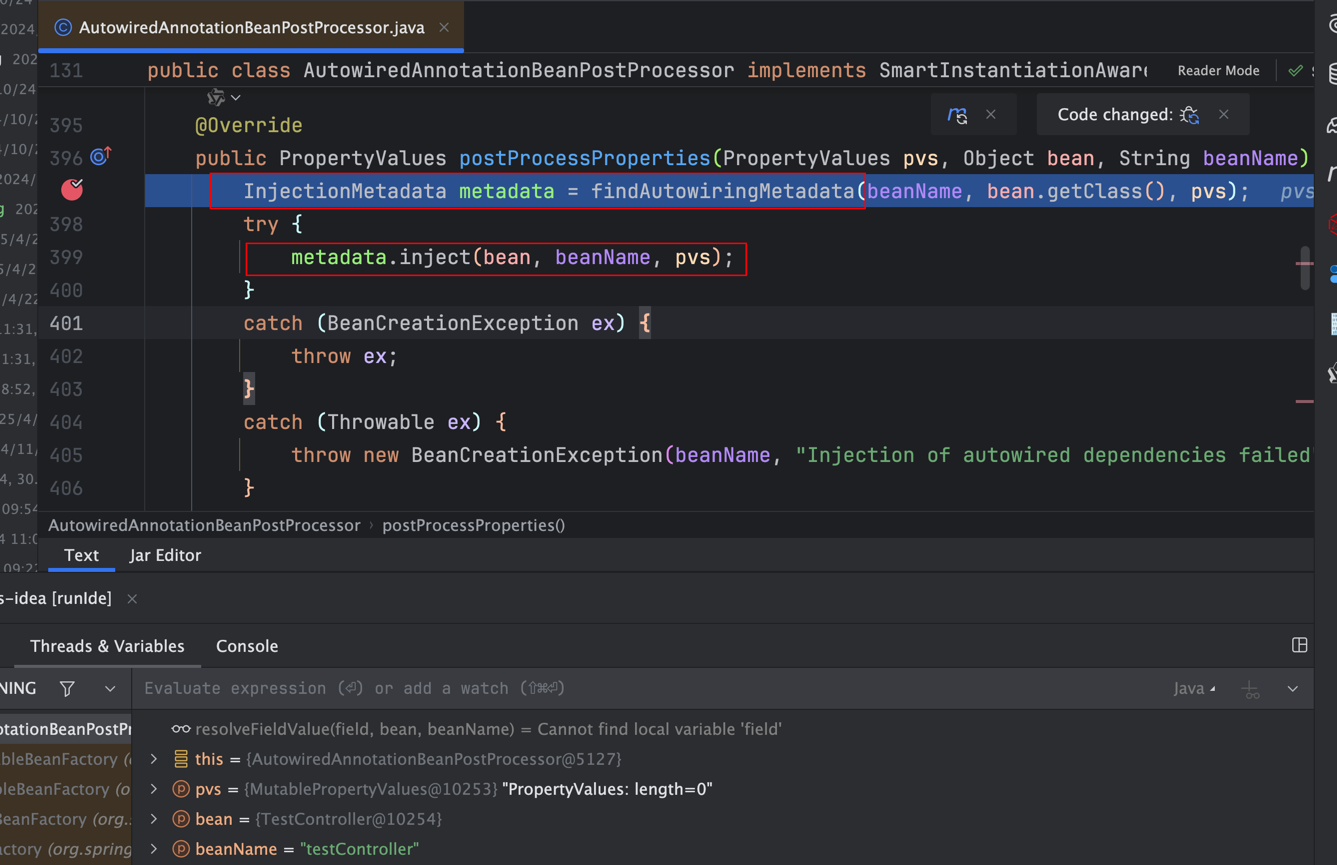The width and height of the screenshot is (1337, 865).
Task: Open the Java language selector dropdown
Action: click(x=1195, y=688)
